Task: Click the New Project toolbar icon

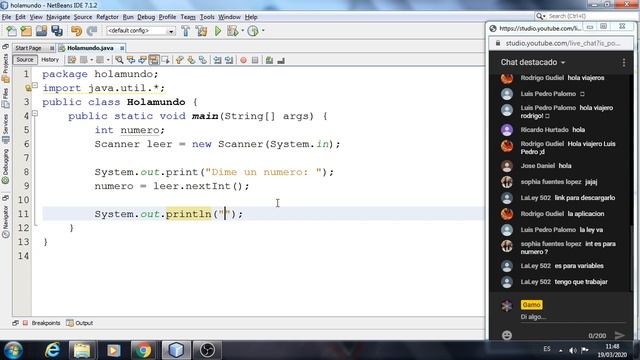Action: click(26, 31)
